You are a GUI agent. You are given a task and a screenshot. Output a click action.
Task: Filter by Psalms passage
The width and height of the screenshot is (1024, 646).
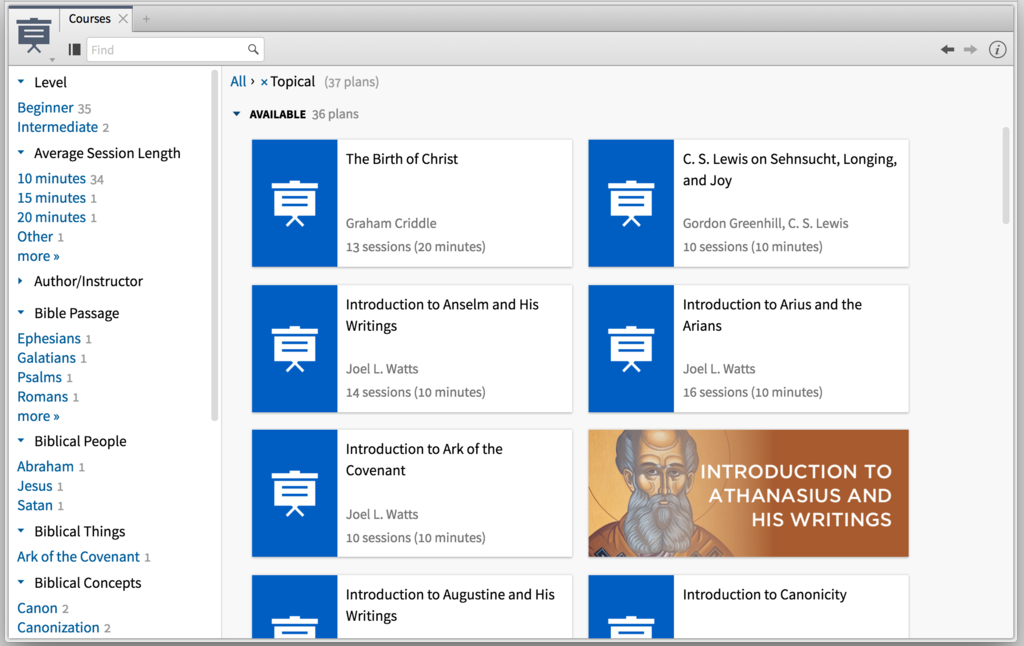(39, 378)
